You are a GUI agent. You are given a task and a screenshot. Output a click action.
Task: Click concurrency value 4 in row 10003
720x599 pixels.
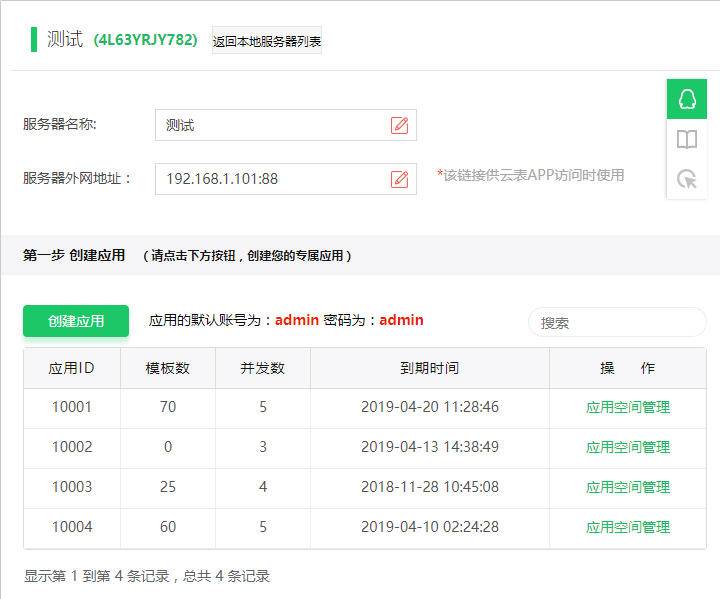(263, 487)
